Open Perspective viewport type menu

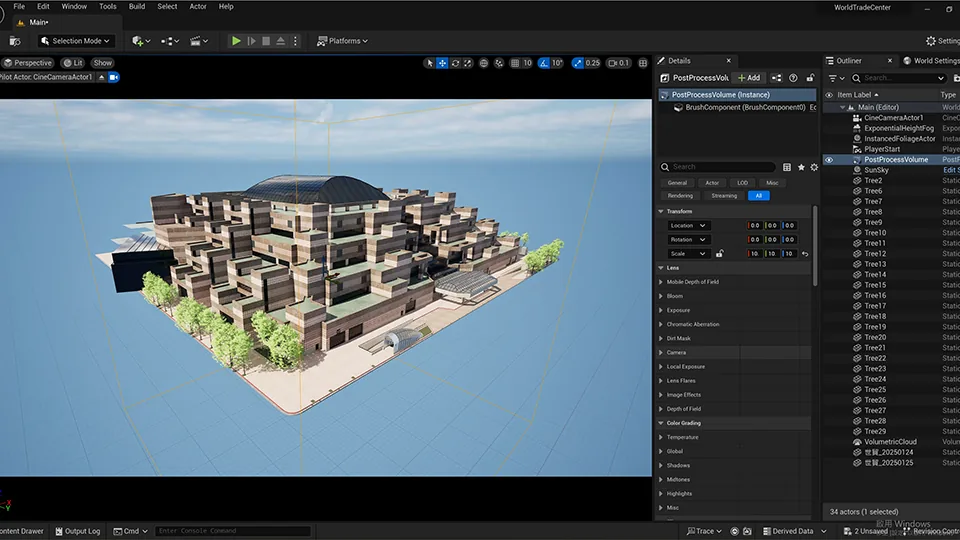point(28,63)
